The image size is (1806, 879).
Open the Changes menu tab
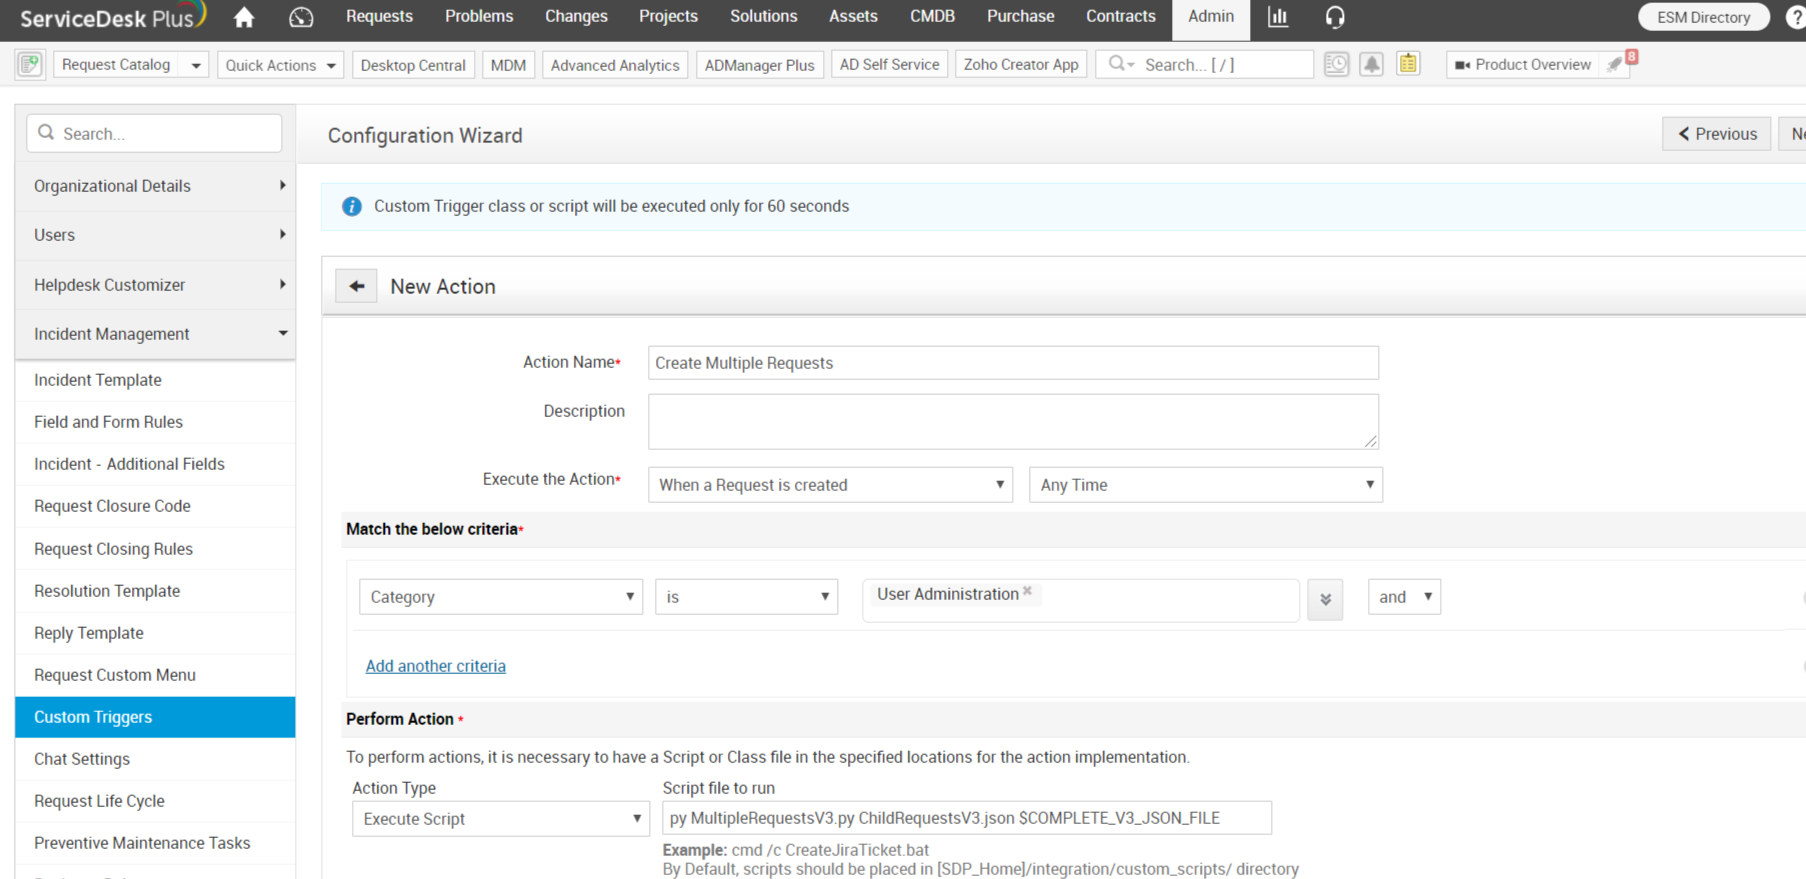(x=576, y=17)
